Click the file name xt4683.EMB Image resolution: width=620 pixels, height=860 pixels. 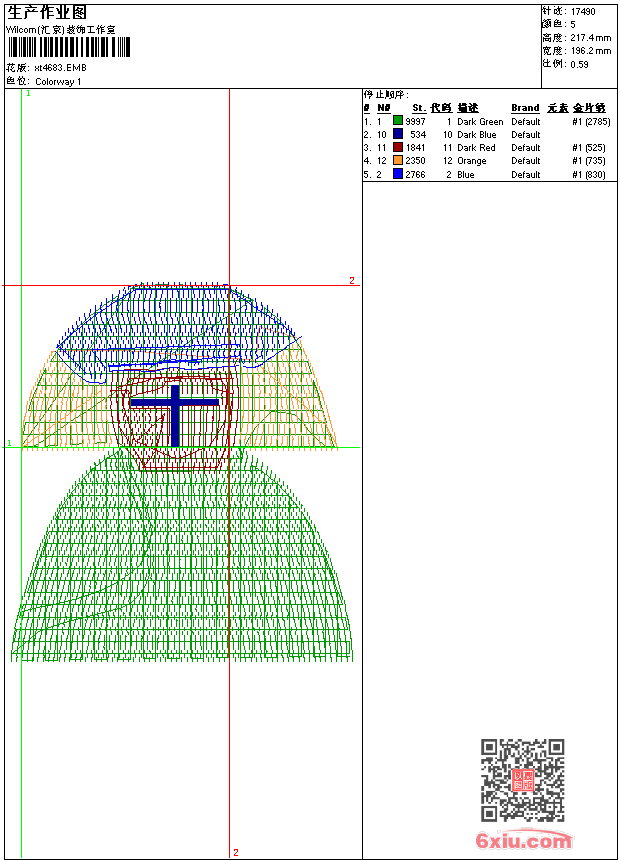60,68
